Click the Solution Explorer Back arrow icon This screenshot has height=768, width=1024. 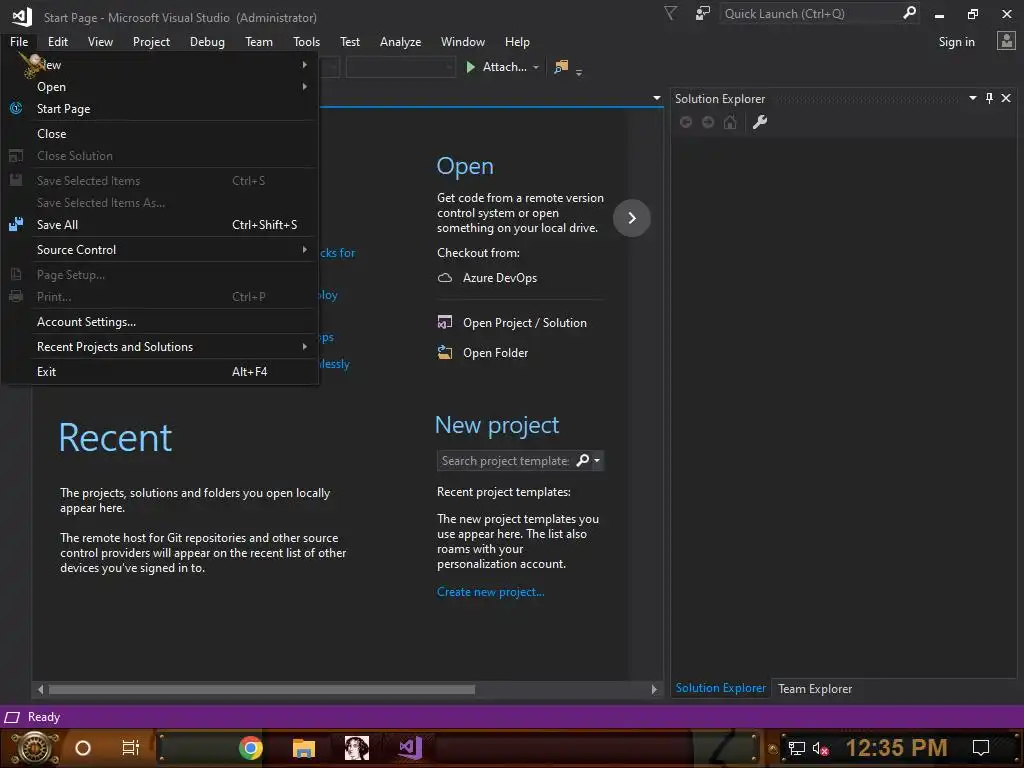point(686,122)
